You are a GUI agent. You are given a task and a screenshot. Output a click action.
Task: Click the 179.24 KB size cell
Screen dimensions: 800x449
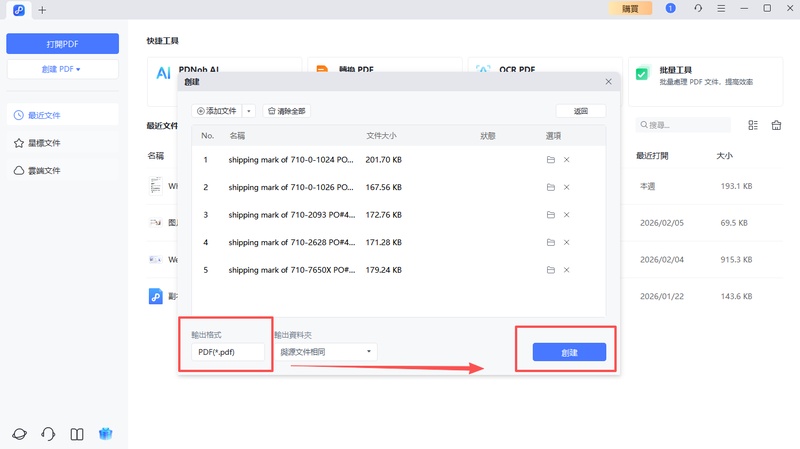(384, 270)
